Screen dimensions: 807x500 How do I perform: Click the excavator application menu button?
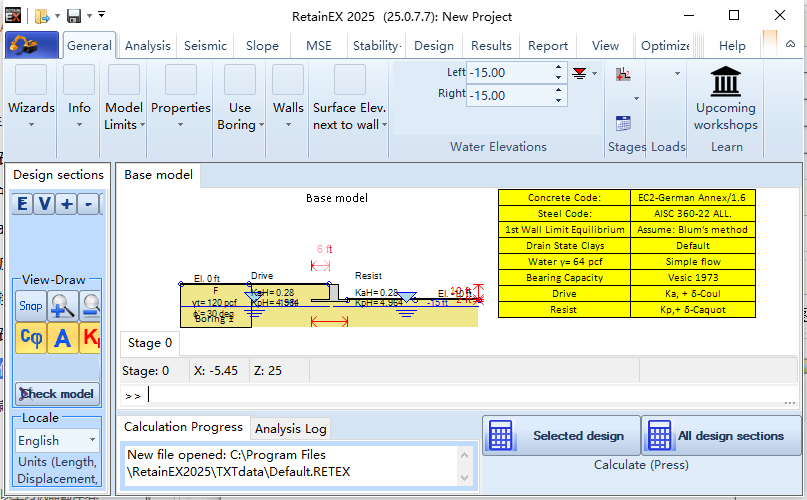[x=31, y=46]
